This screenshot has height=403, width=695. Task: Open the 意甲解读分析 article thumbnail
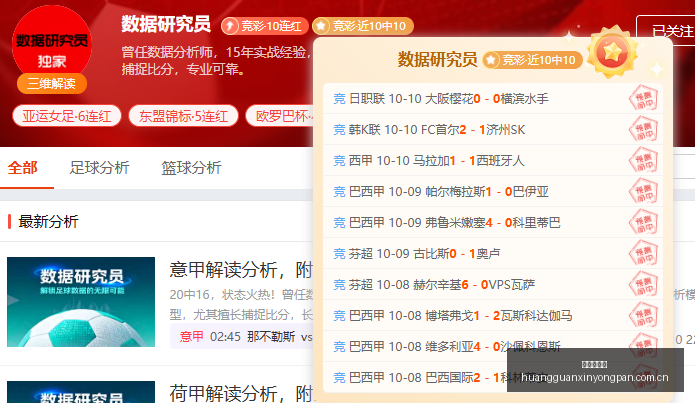click(81, 302)
